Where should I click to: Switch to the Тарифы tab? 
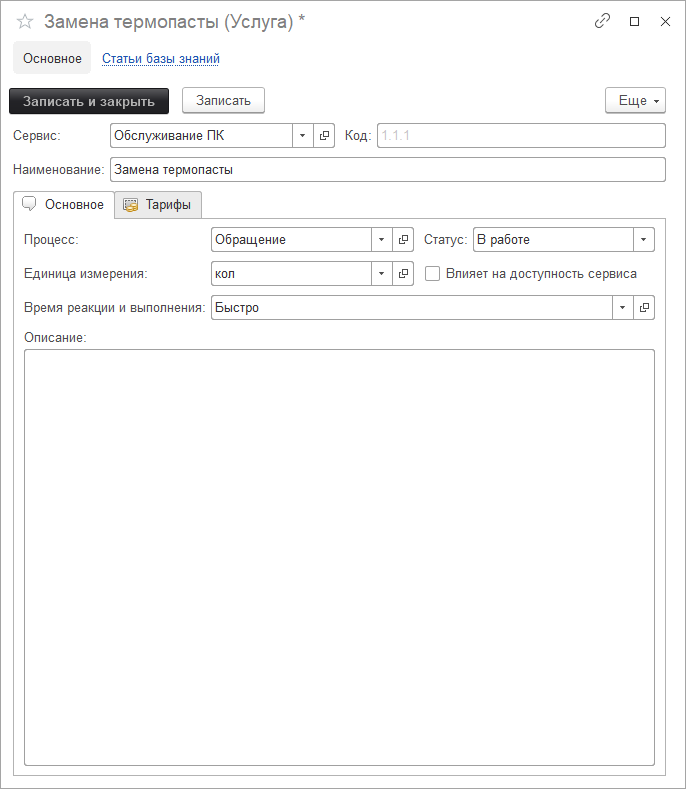(x=158, y=205)
